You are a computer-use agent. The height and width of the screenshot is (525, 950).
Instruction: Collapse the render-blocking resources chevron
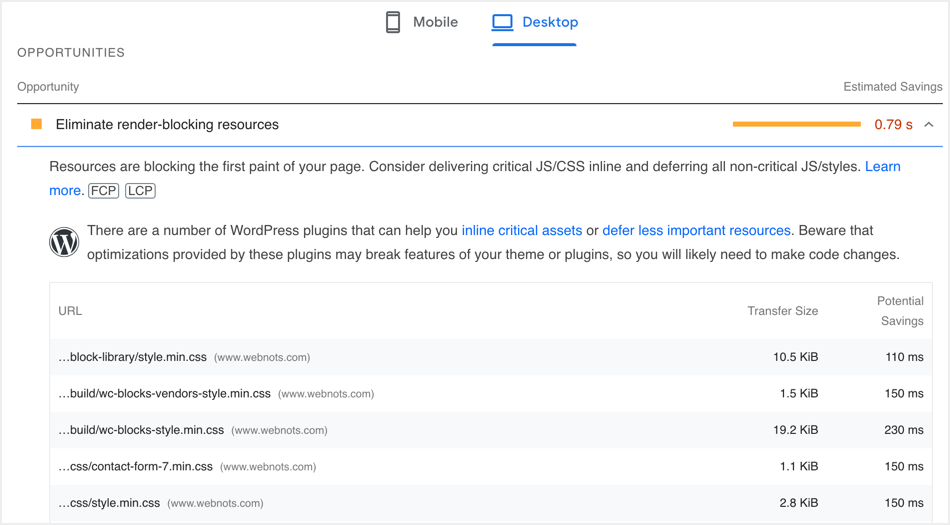[929, 125]
